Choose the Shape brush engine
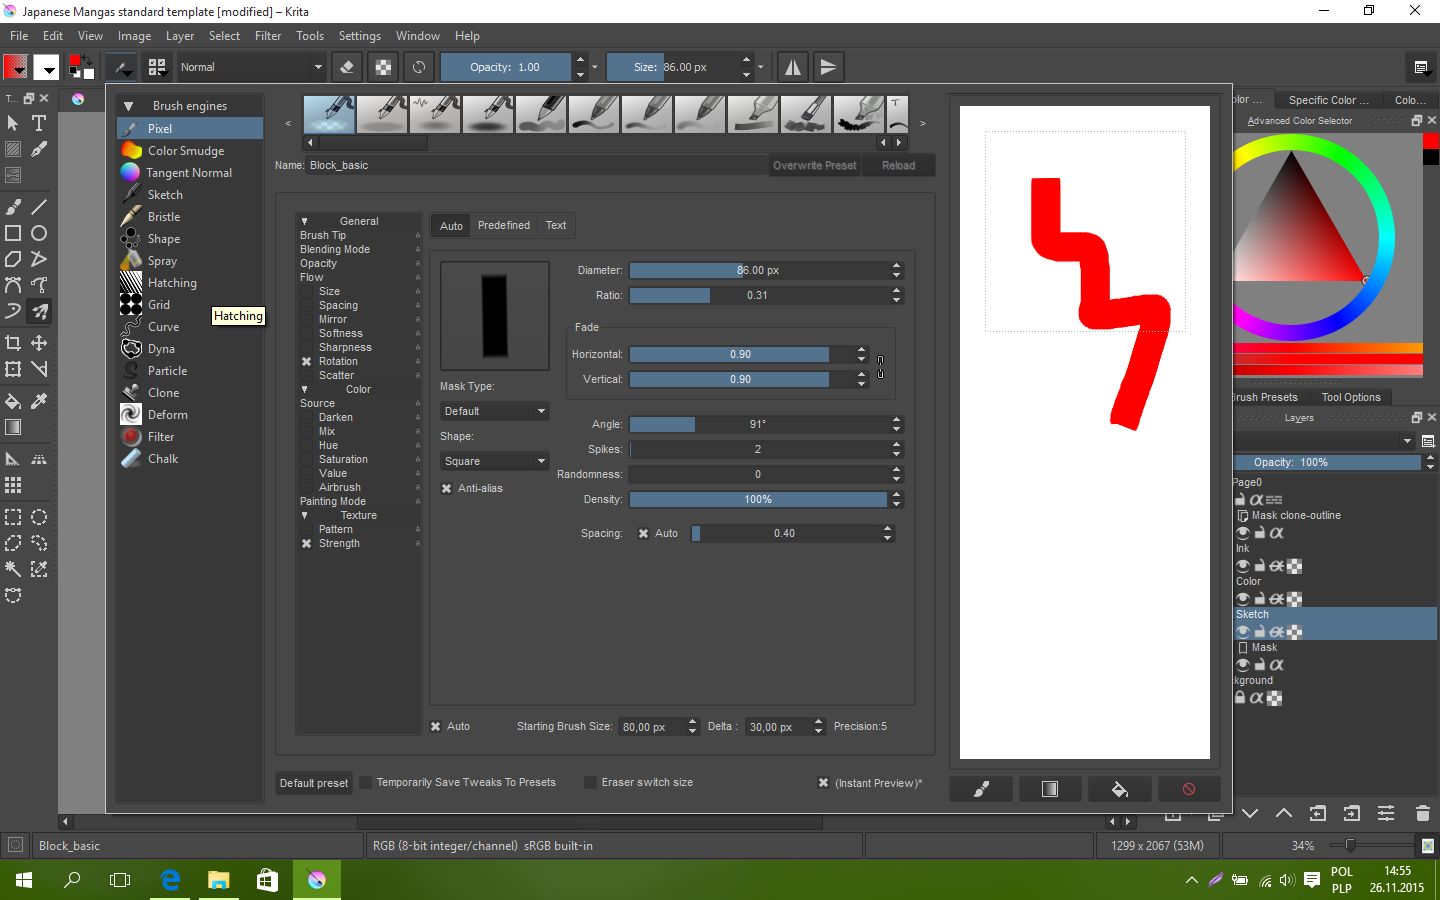 coord(190,238)
